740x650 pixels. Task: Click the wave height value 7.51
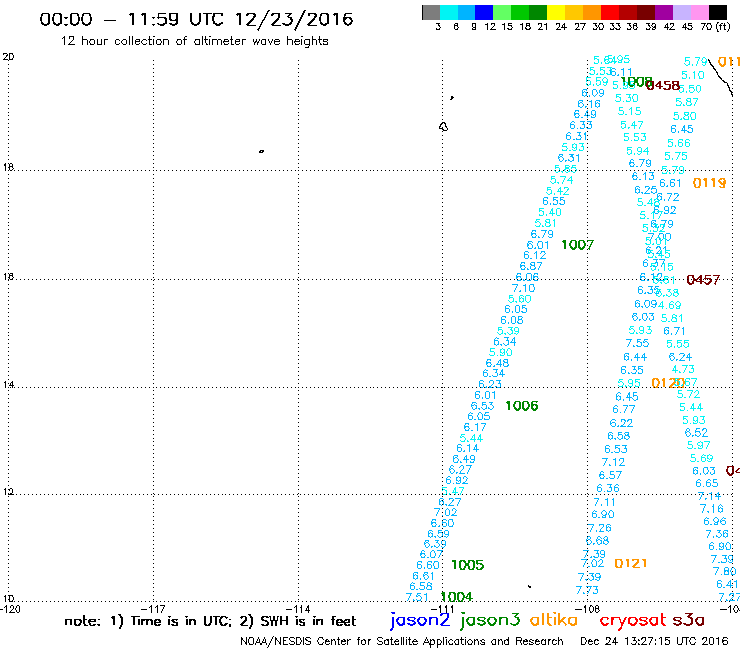point(417,597)
